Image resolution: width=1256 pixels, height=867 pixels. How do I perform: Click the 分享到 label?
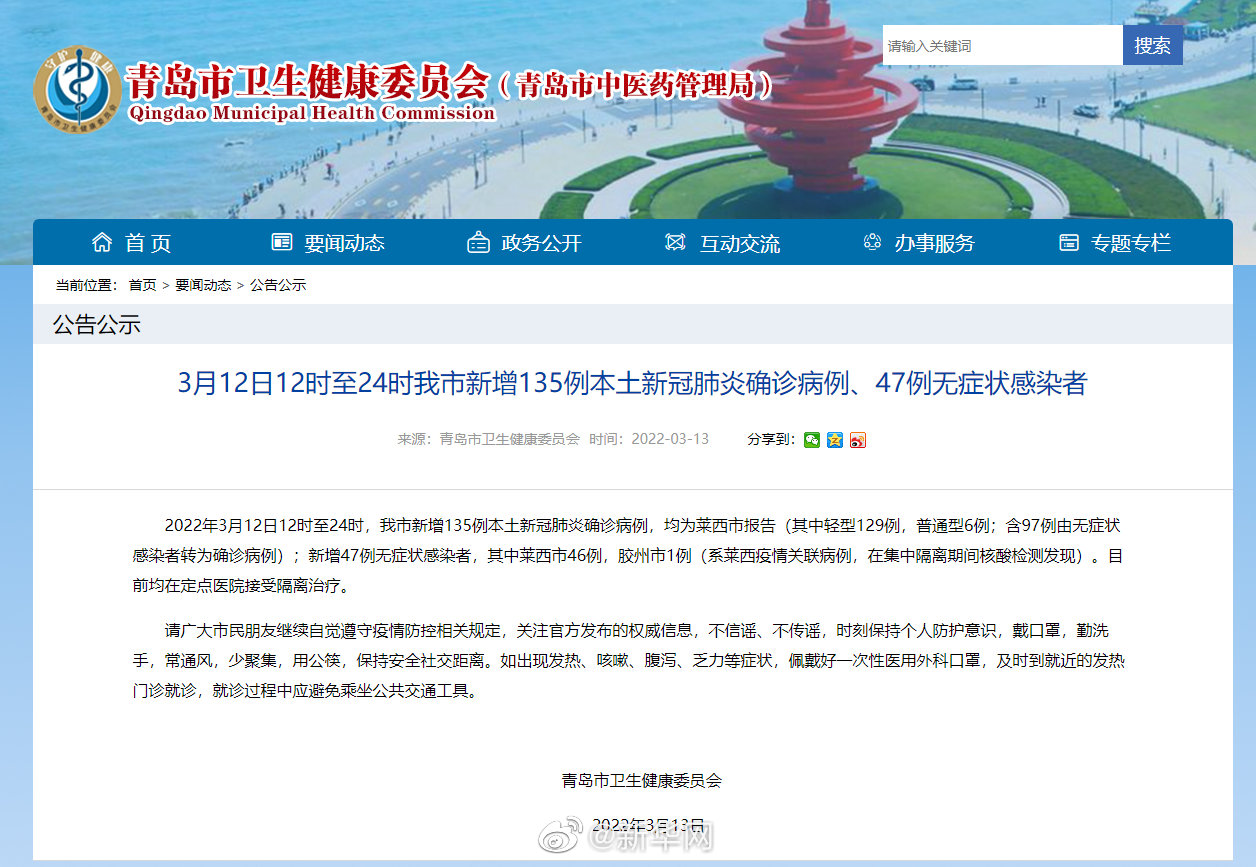[x=772, y=439]
